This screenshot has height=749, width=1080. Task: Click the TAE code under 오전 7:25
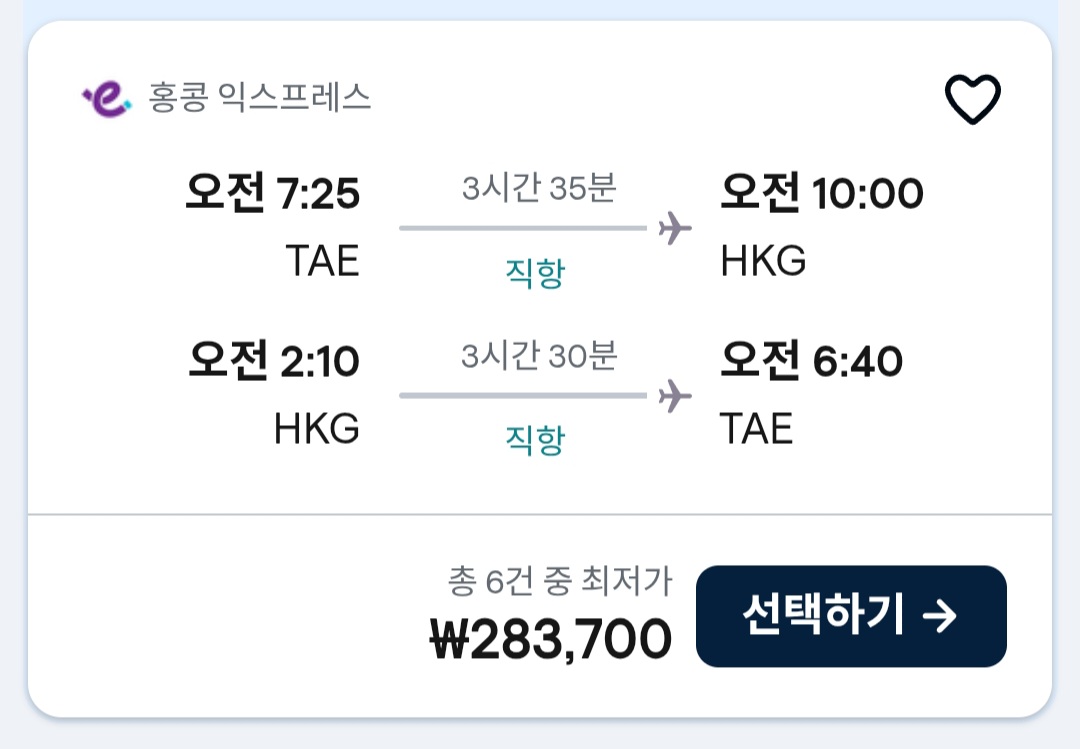(322, 261)
